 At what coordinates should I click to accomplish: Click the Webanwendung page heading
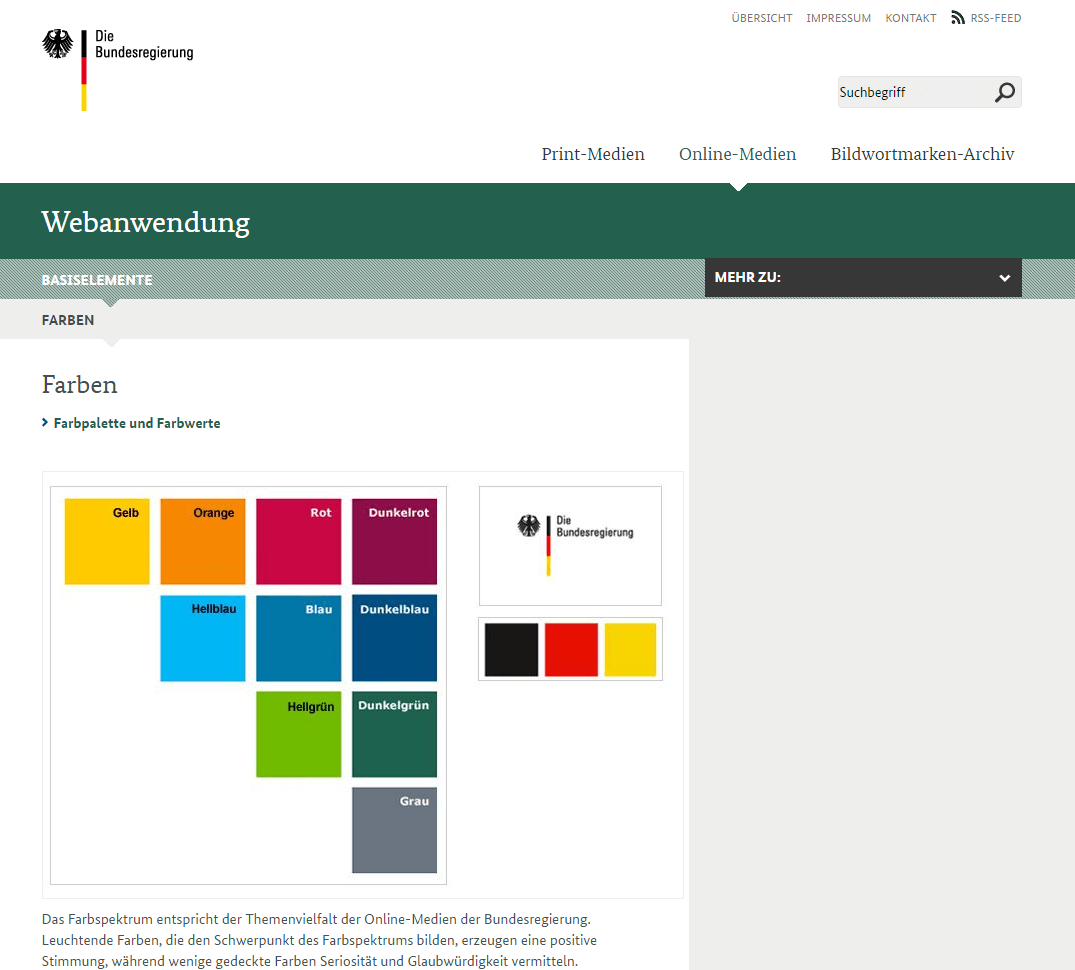[x=146, y=223]
